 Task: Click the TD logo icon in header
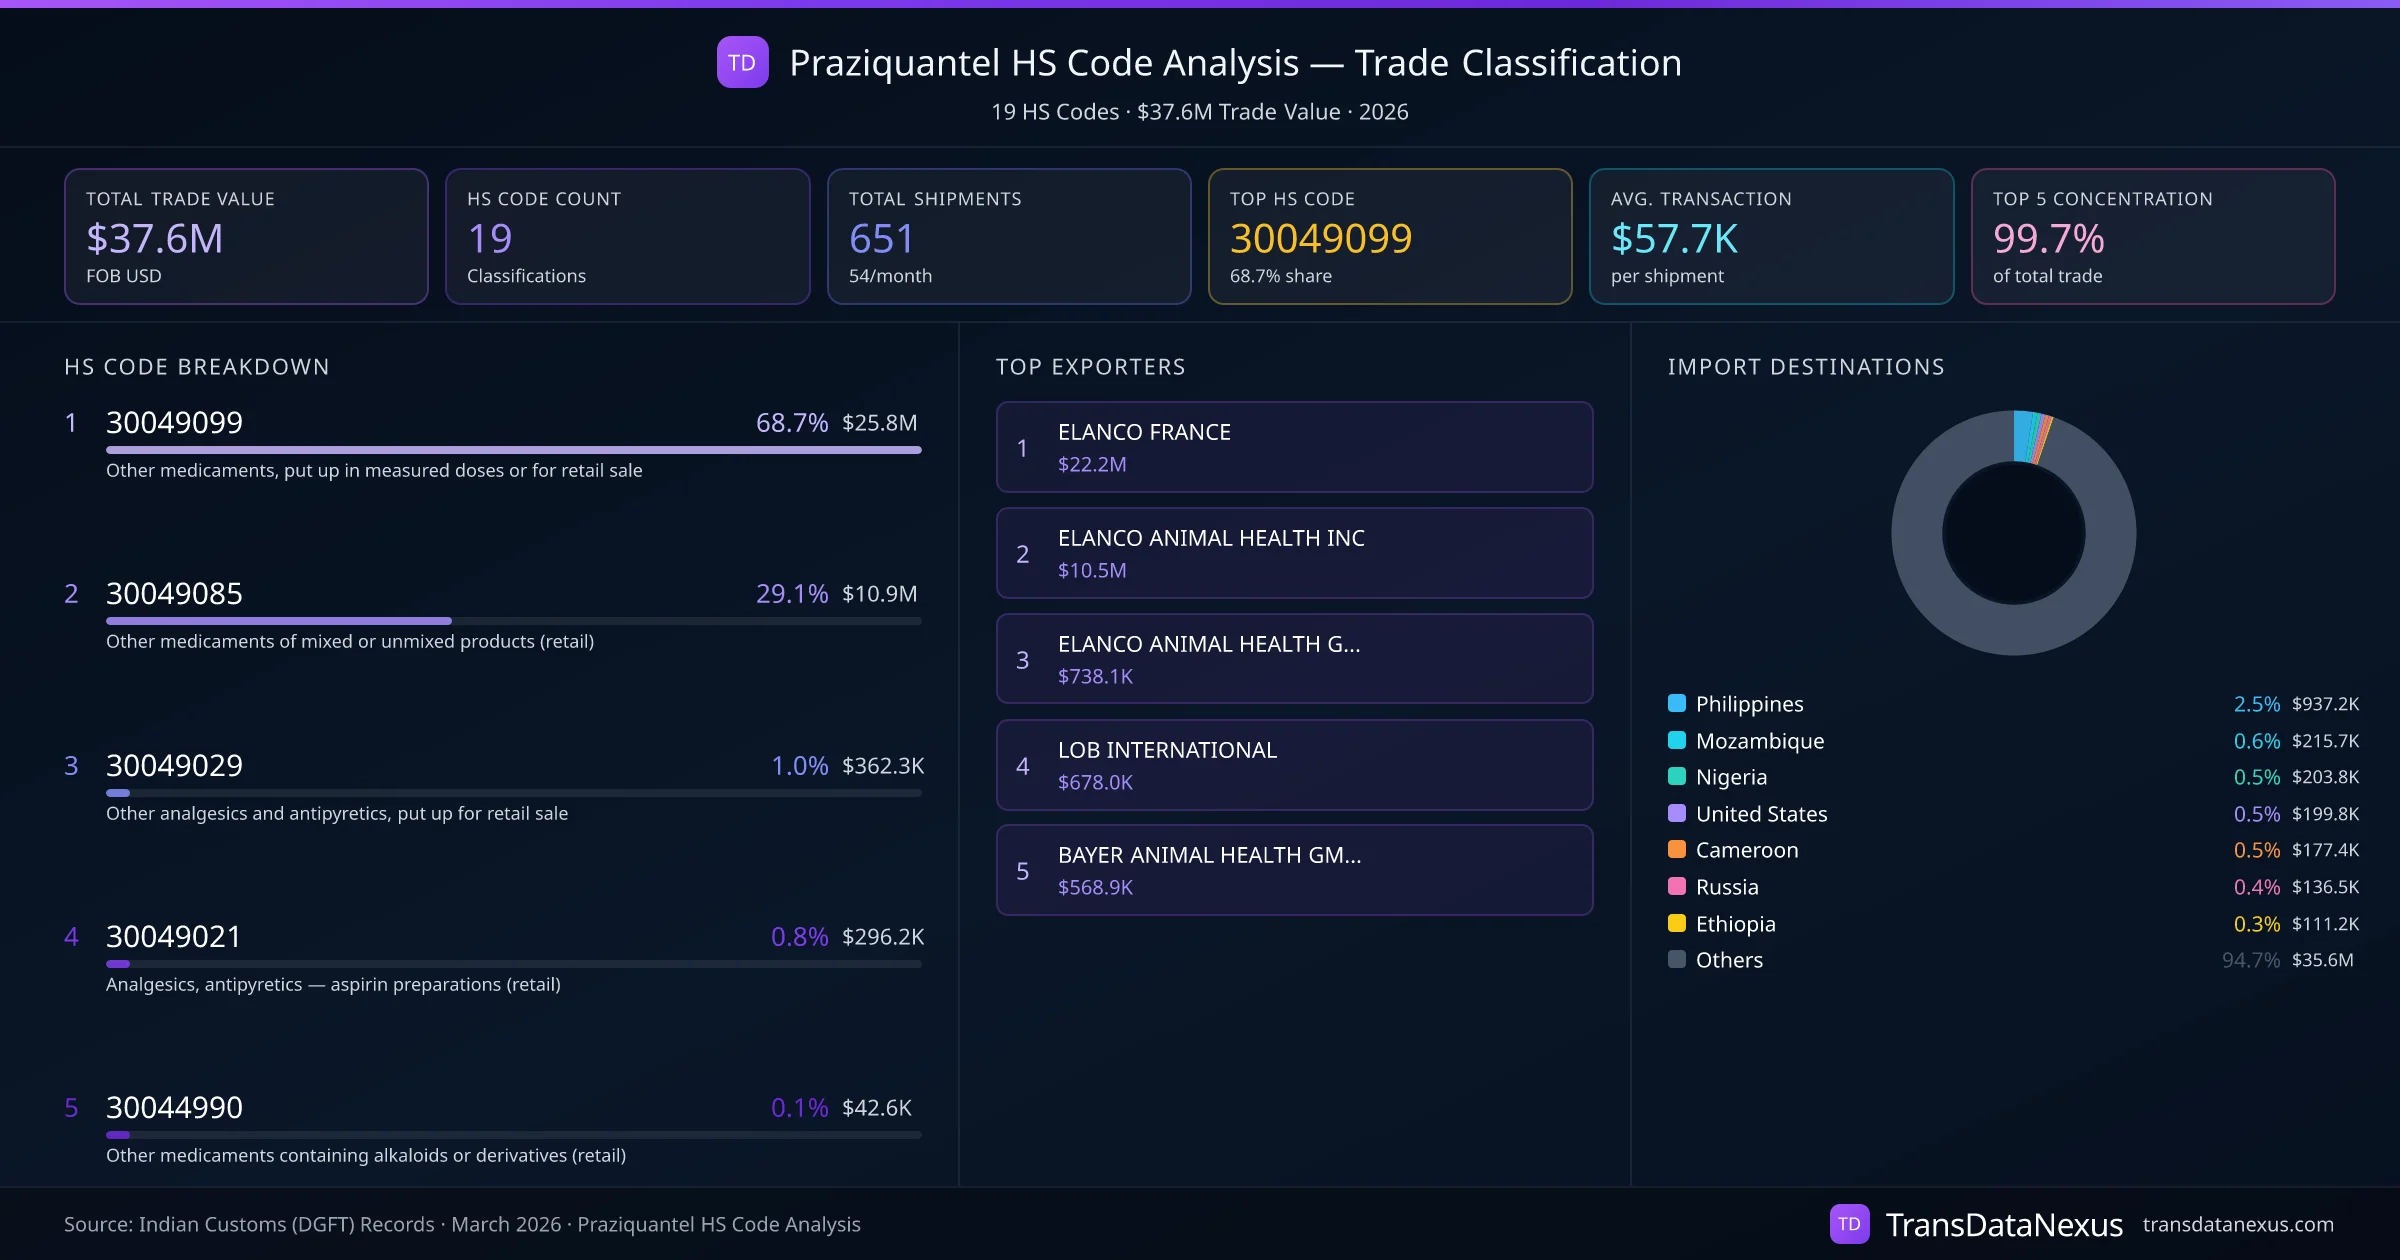(x=742, y=62)
